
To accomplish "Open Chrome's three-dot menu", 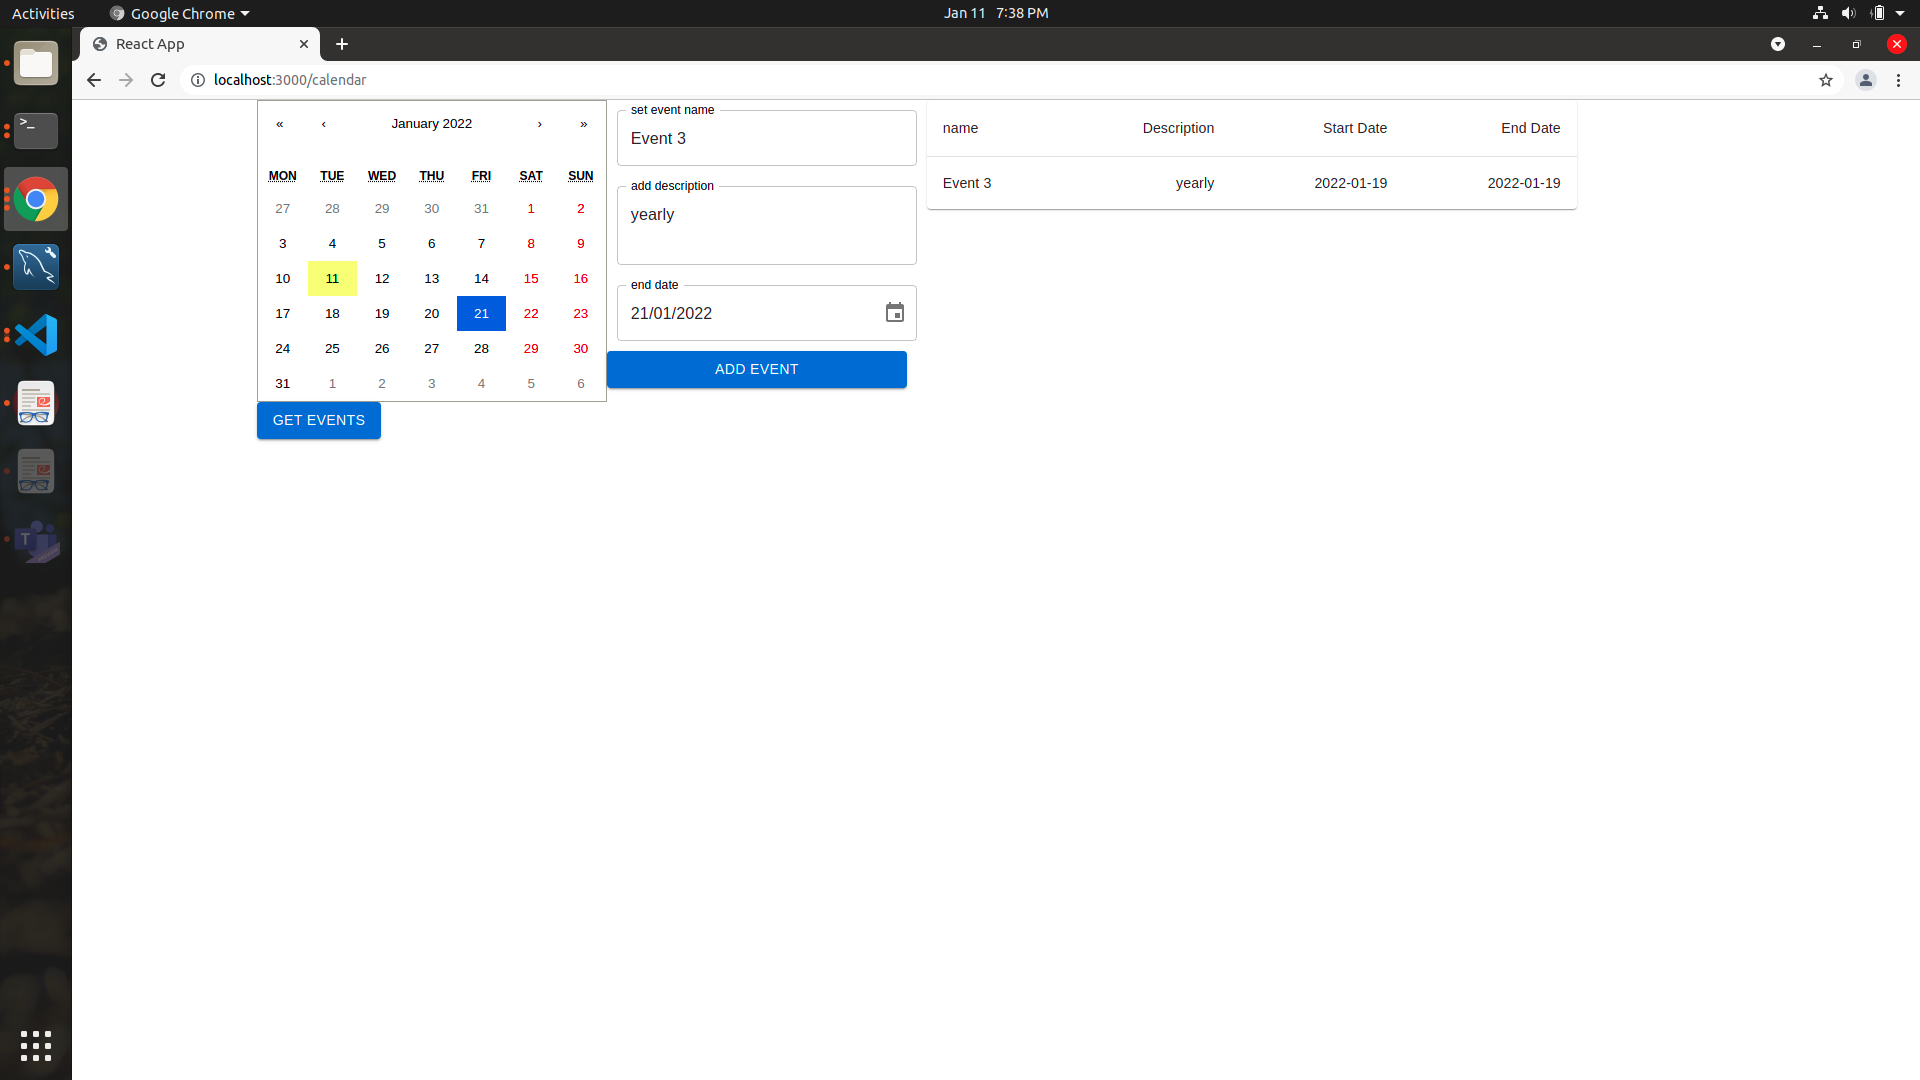I will (1898, 80).
